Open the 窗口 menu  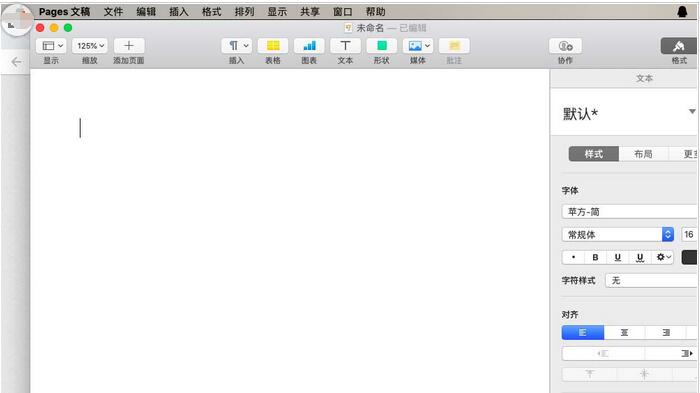(x=342, y=12)
